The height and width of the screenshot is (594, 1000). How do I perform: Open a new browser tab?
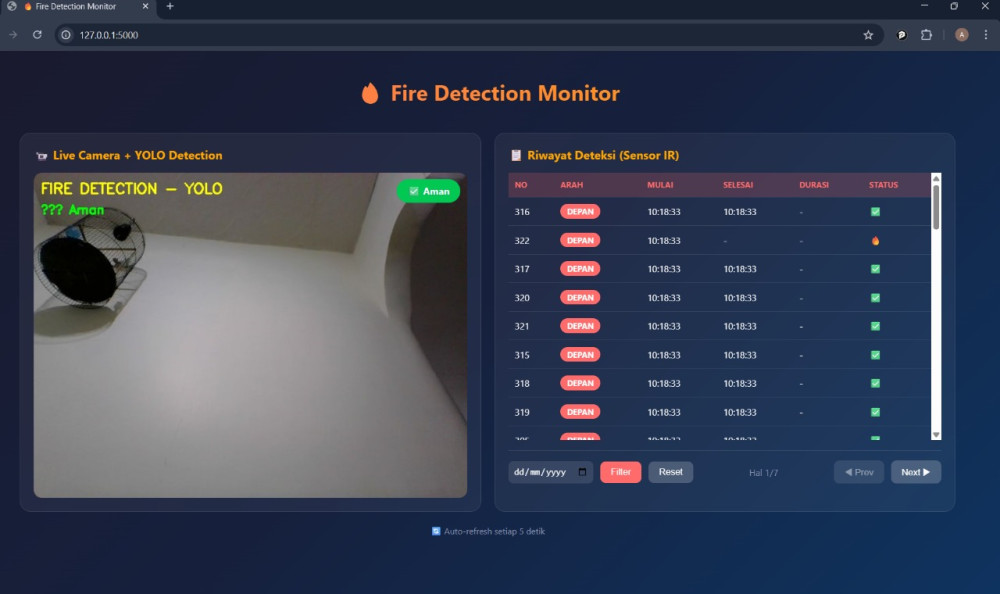pos(170,7)
